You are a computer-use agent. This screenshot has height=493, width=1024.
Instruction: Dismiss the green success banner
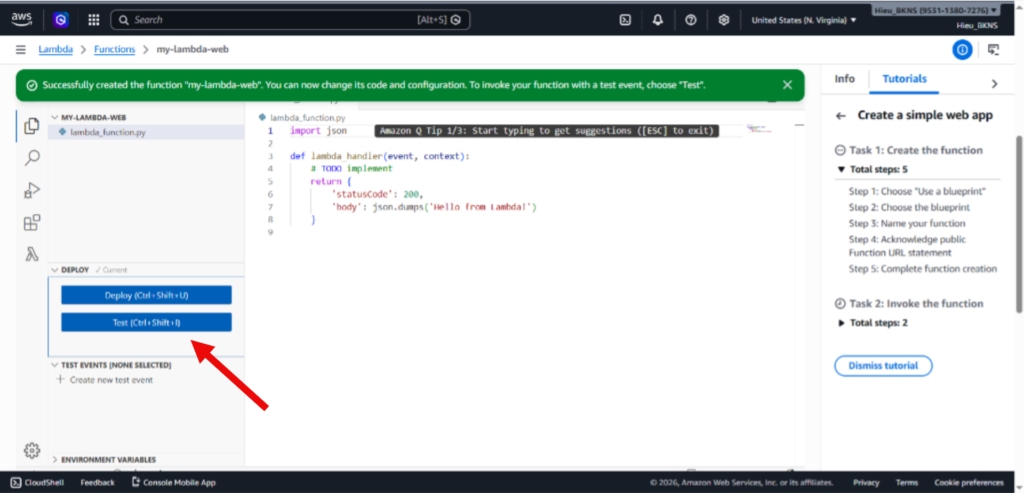tap(788, 85)
